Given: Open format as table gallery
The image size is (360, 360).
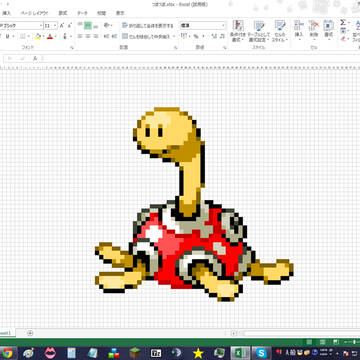Looking at the screenshot, I should point(258,31).
